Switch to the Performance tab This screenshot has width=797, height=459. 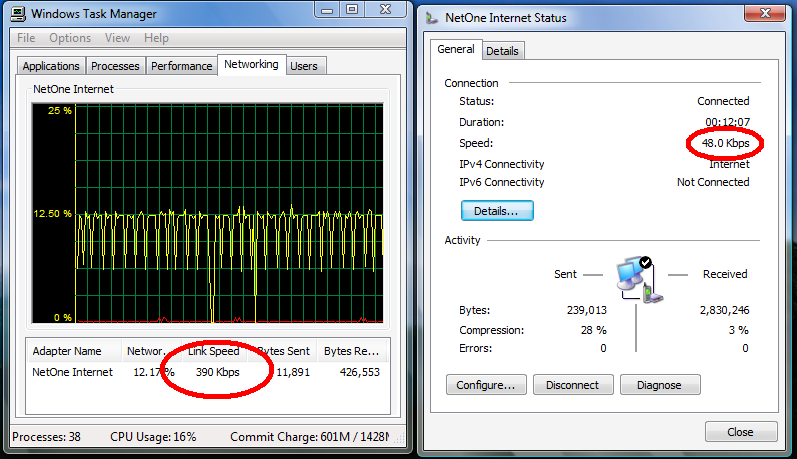pyautogui.click(x=181, y=66)
